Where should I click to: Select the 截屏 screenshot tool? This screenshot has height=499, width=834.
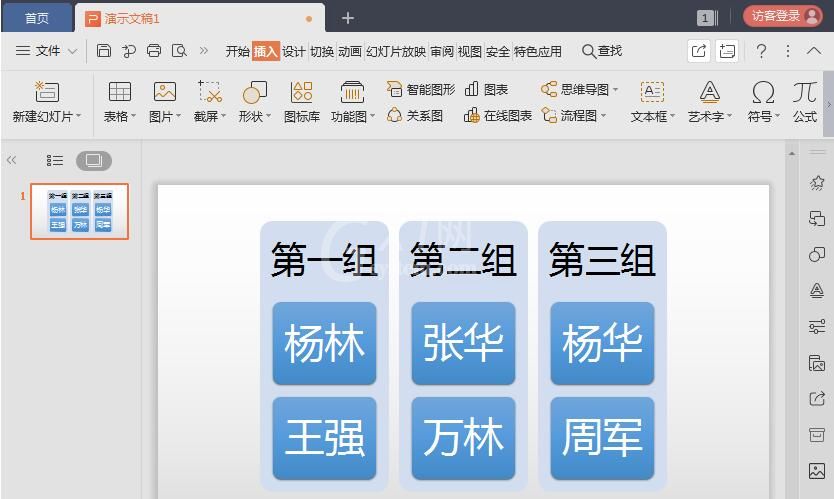tap(210, 92)
